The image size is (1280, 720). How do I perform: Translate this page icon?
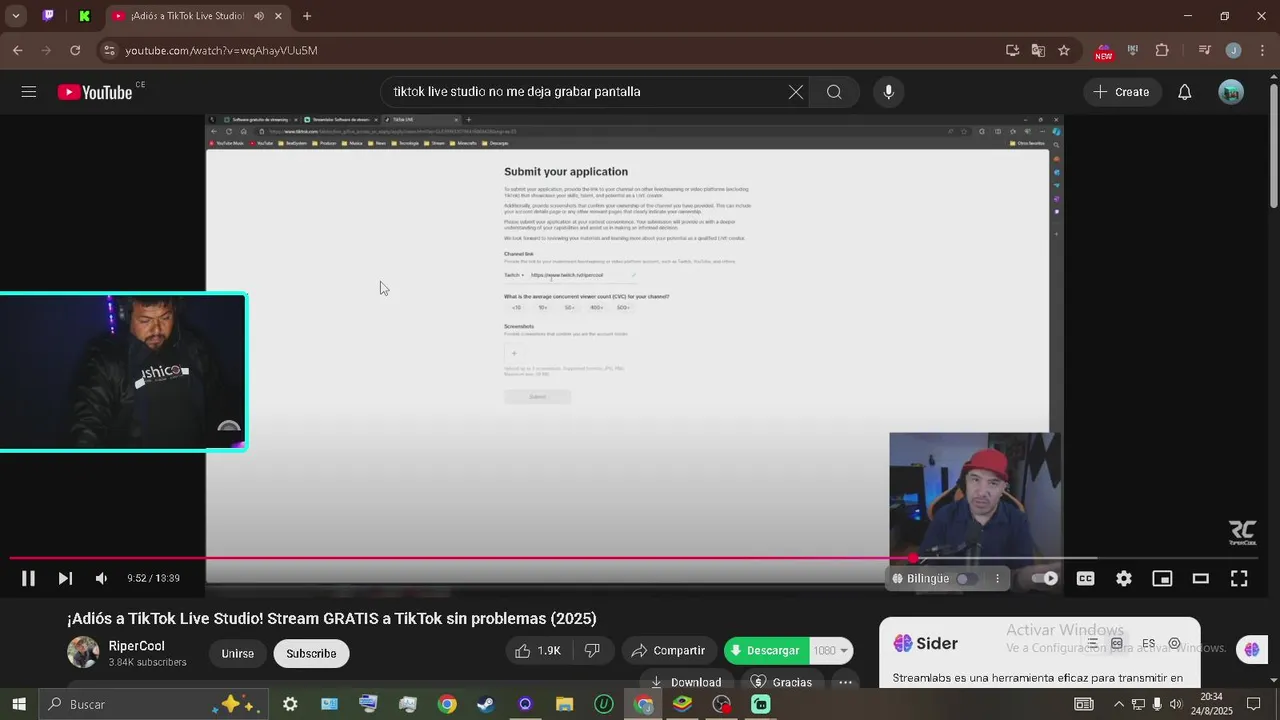click(x=1038, y=50)
